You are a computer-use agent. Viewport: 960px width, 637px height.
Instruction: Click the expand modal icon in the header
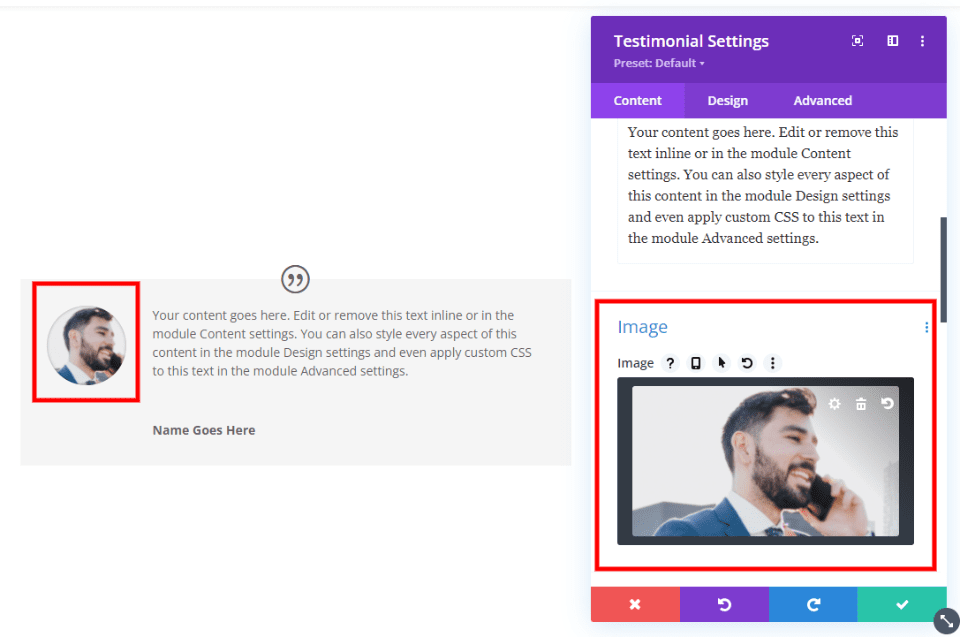[857, 40]
